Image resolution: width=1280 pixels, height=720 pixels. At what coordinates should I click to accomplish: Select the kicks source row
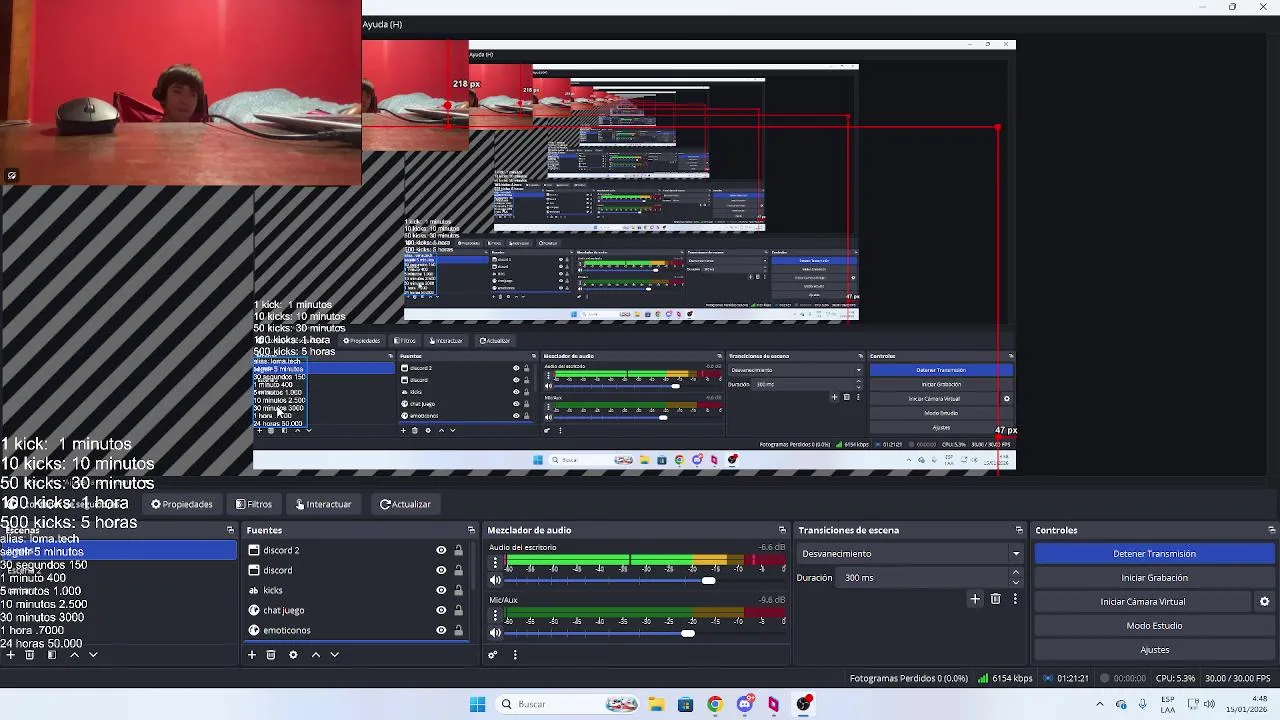click(x=357, y=590)
